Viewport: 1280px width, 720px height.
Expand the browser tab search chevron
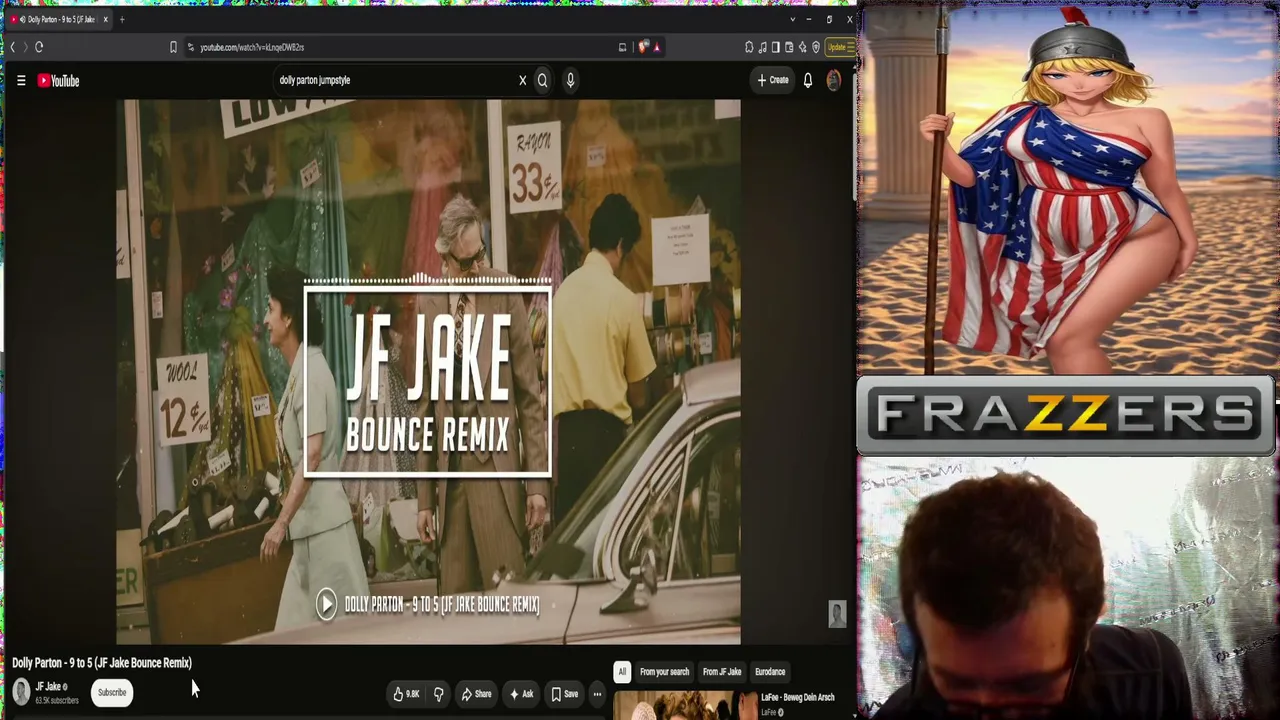point(793,19)
